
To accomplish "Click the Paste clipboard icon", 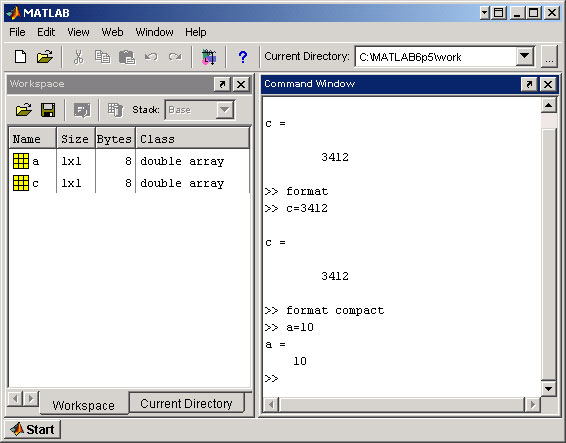I will [x=127, y=57].
